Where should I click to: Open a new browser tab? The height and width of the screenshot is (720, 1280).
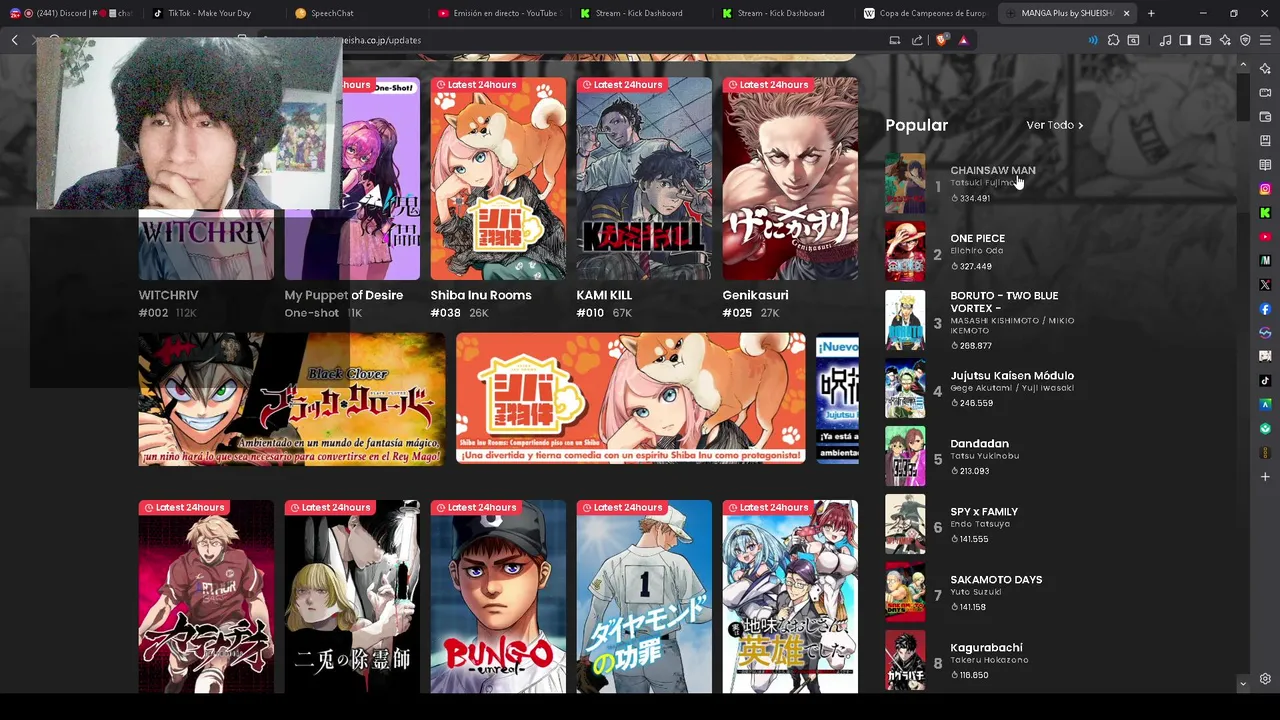[x=1151, y=13]
